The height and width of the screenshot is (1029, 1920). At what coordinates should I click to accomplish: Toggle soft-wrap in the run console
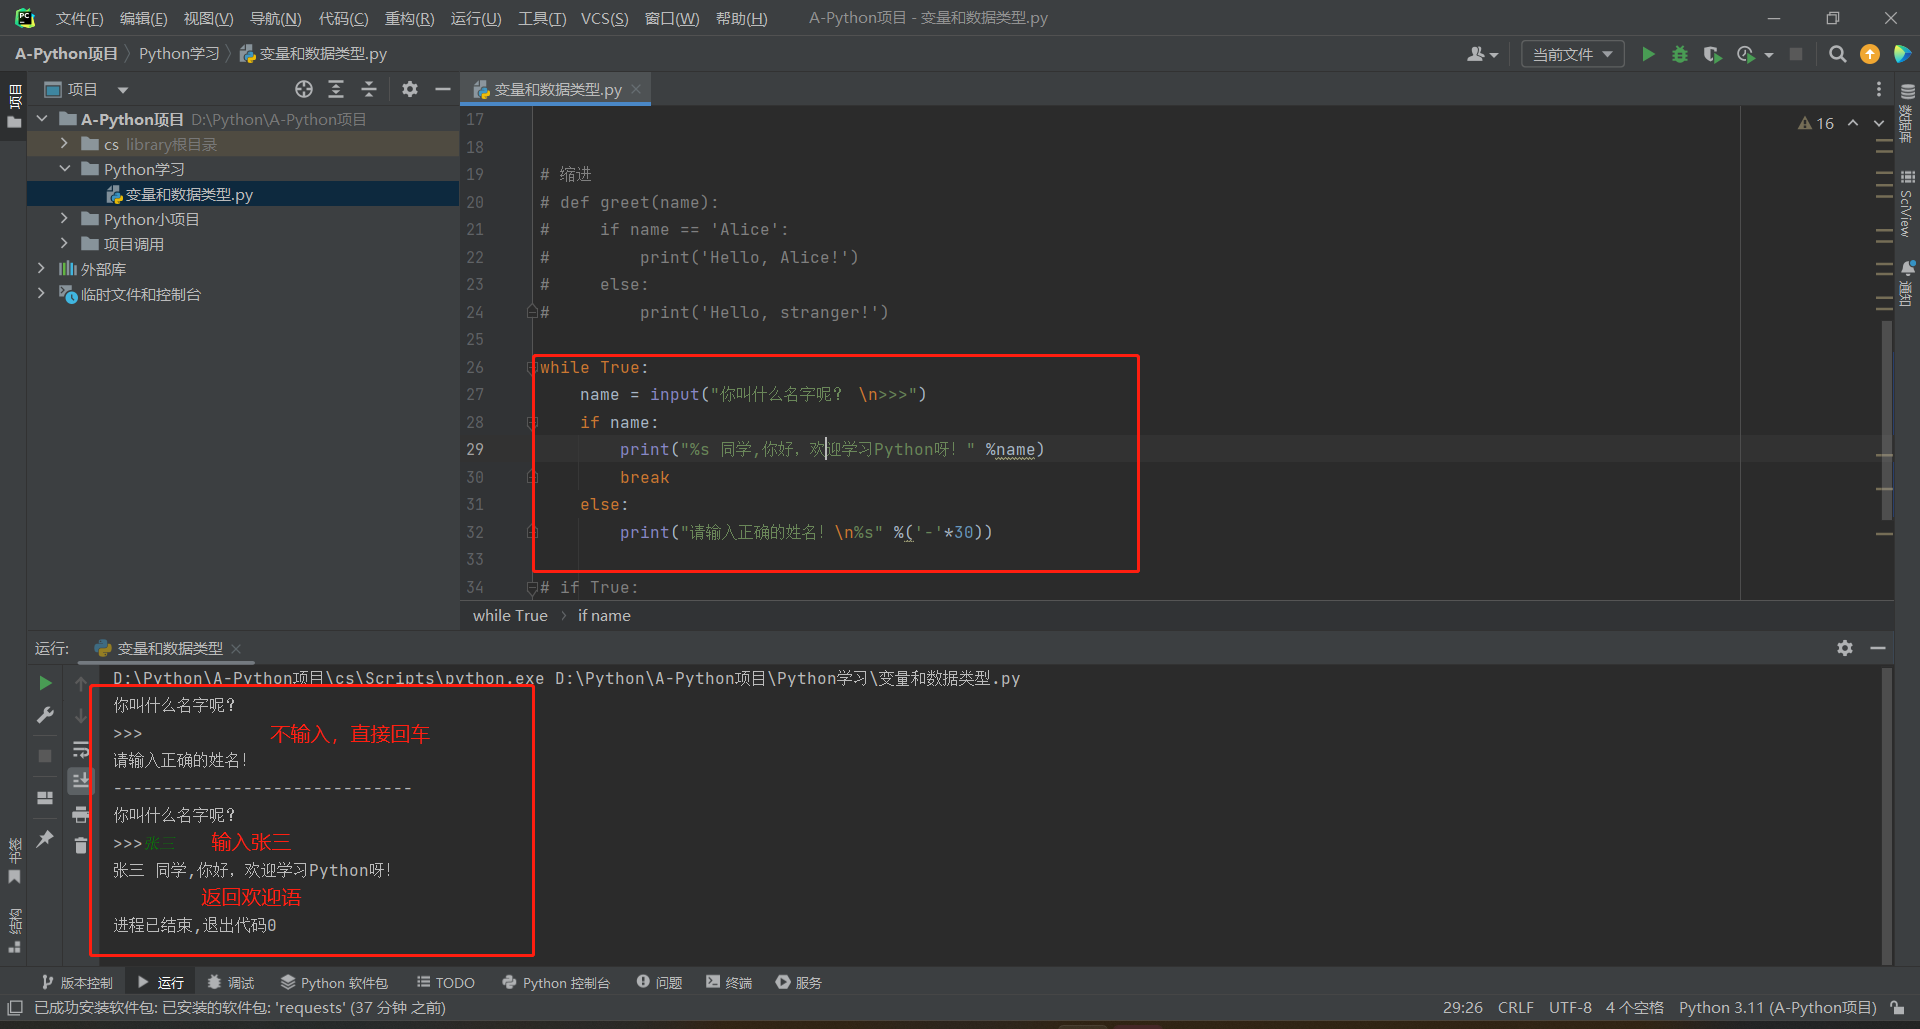click(x=81, y=749)
